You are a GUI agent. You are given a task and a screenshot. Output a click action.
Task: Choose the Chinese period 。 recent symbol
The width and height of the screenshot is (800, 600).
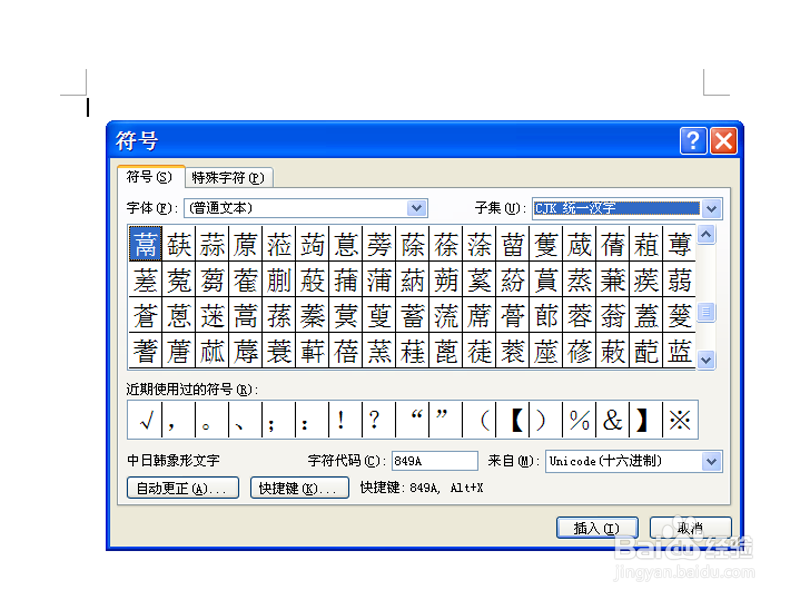click(x=212, y=420)
